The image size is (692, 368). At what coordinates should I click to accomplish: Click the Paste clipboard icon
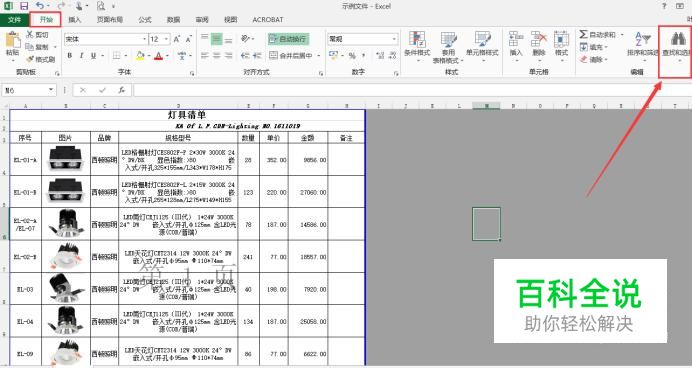tap(12, 40)
